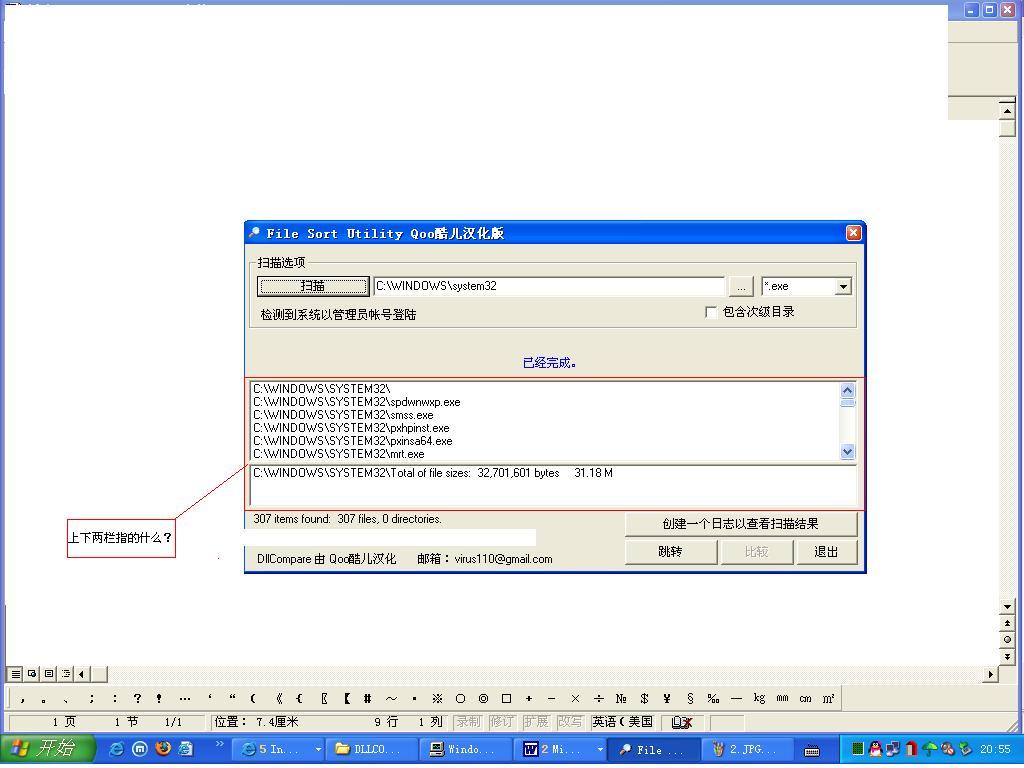Viewport: 1024px width, 768px height.
Task: Insert the ¥ yen symbol
Action: (667, 698)
